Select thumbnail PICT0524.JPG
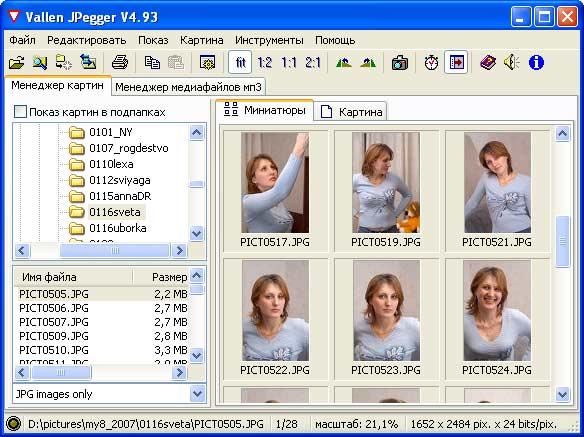This screenshot has width=584, height=437. tap(497, 319)
